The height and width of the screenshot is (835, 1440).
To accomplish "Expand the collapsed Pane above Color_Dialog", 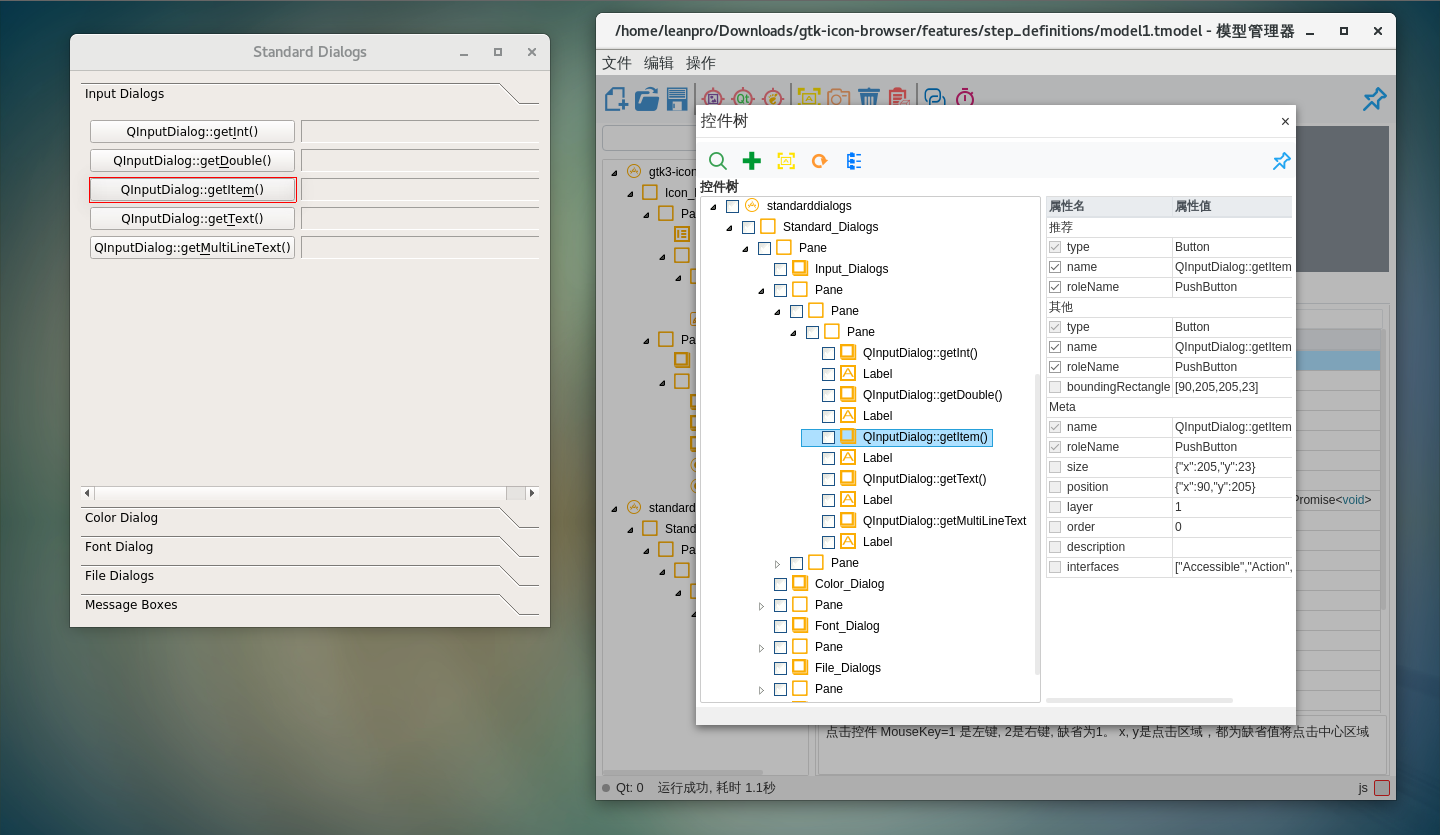I will (x=777, y=564).
